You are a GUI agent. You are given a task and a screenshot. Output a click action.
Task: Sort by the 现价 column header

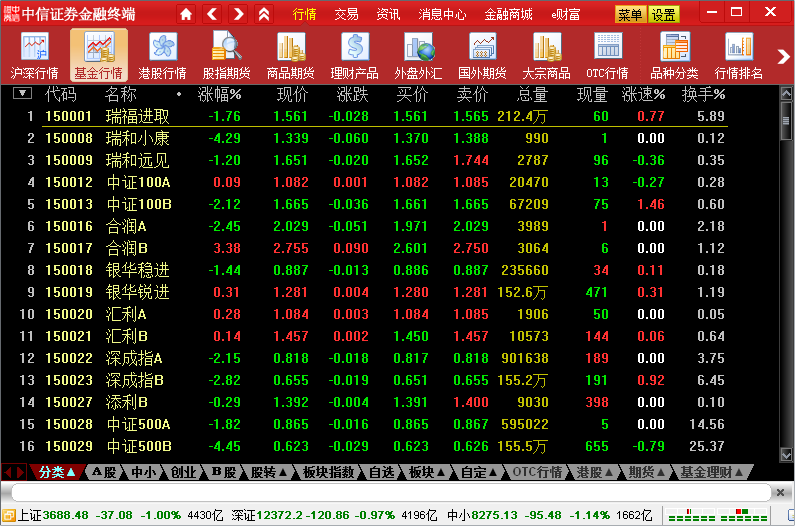coord(293,94)
